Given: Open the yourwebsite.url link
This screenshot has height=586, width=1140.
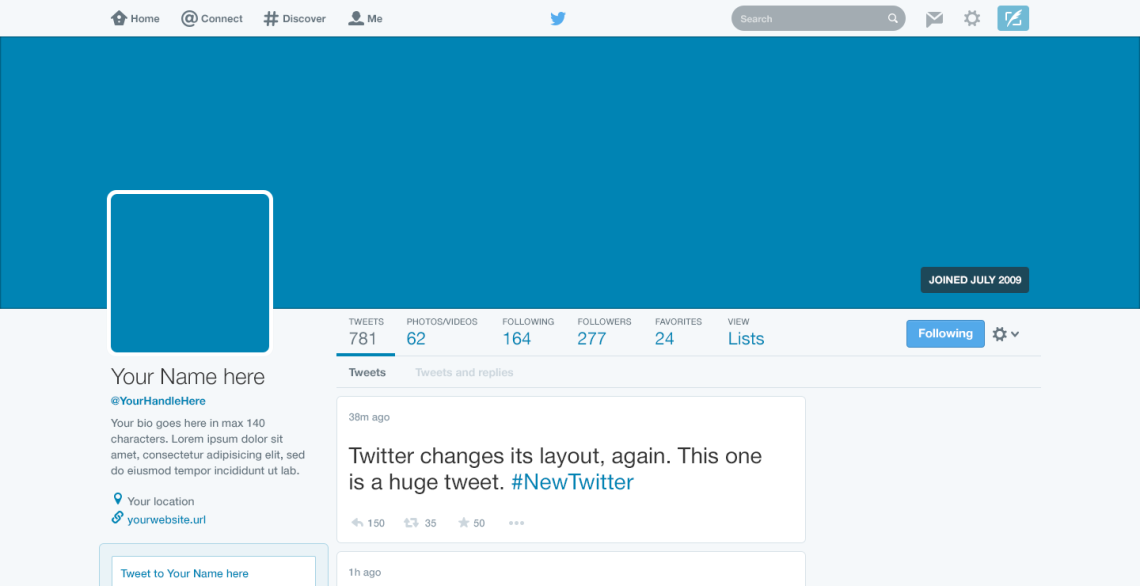Looking at the screenshot, I should click(x=166, y=520).
